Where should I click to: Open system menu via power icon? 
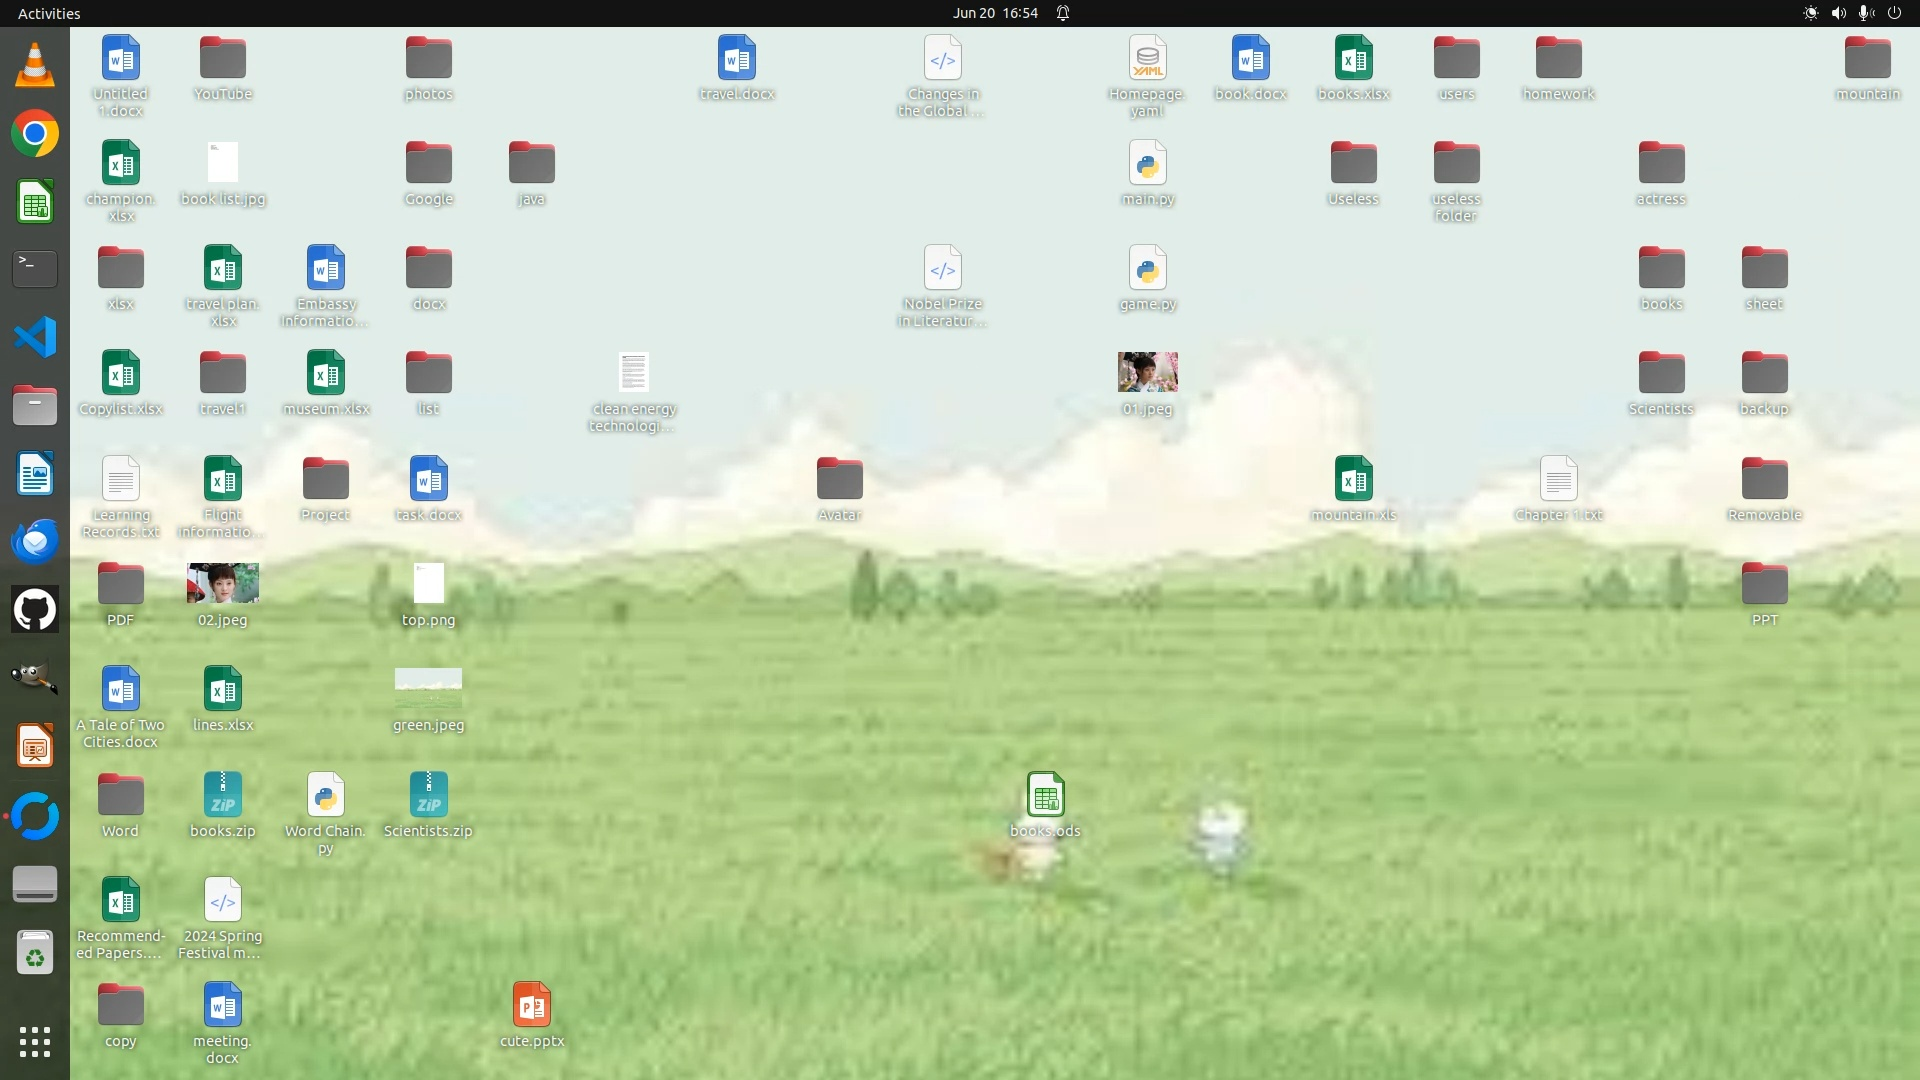(x=1894, y=13)
